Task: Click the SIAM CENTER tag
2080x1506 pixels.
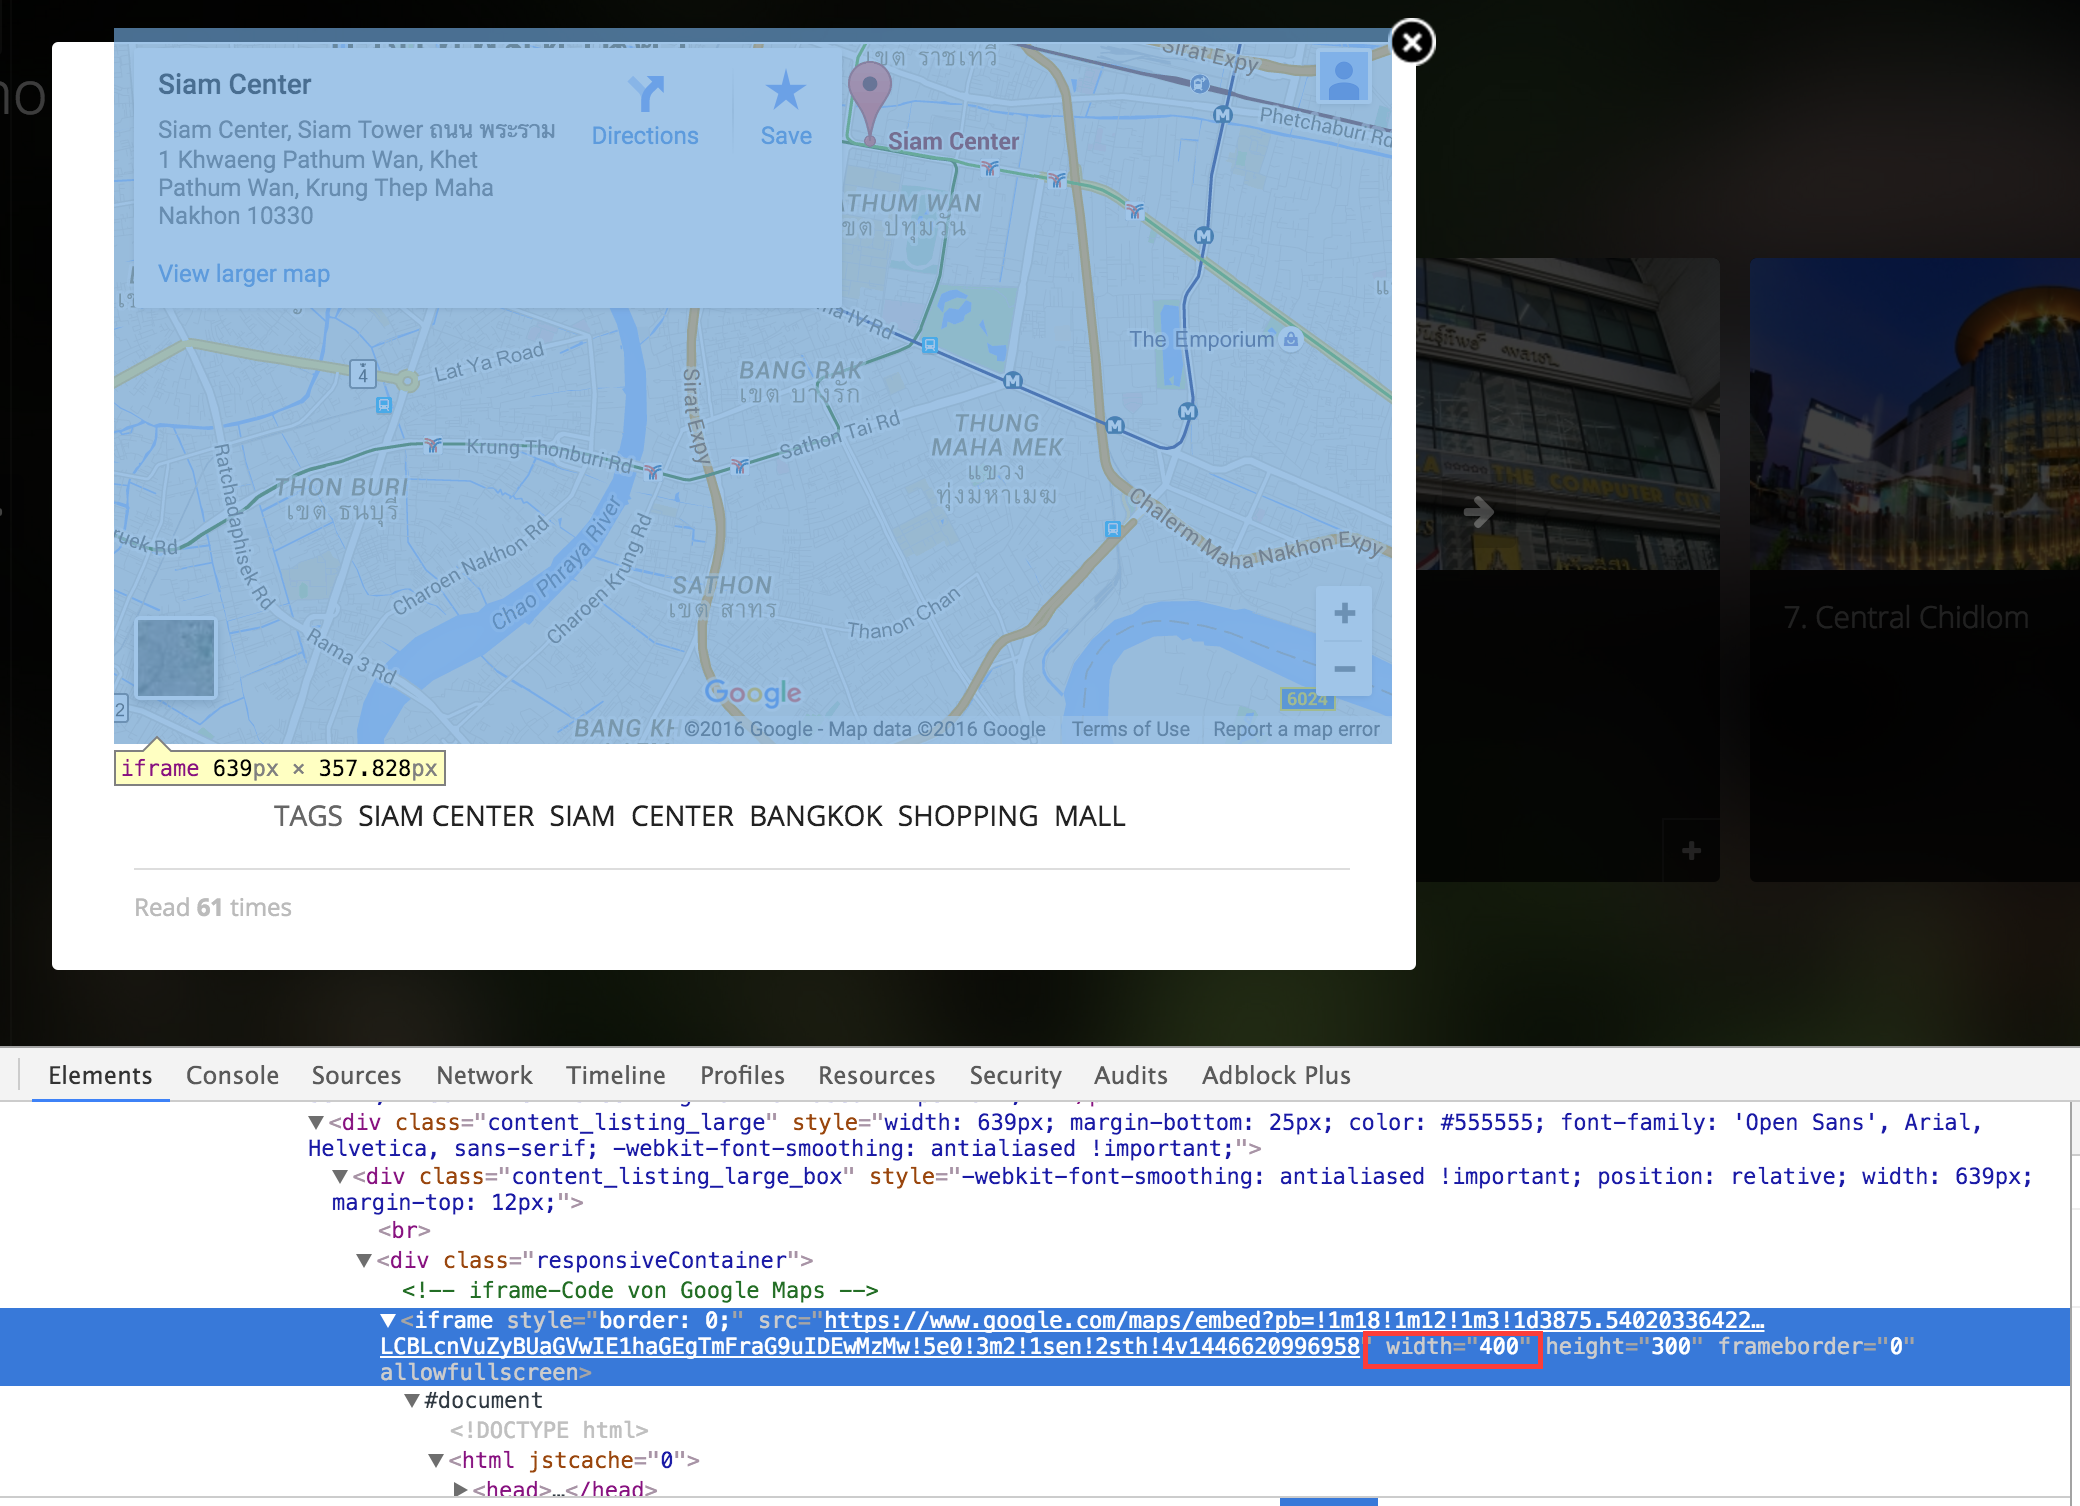Action: click(446, 816)
